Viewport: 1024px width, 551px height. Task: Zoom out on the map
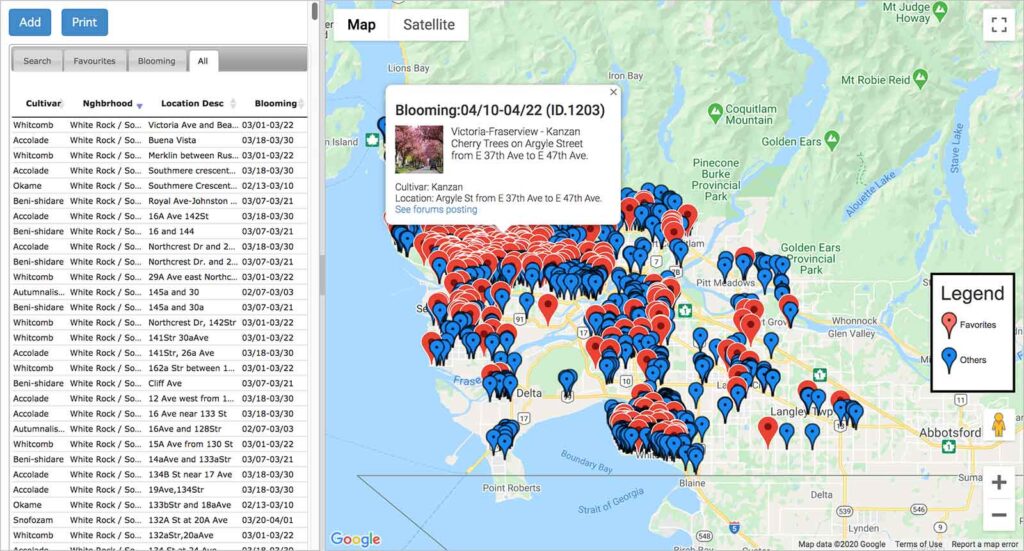[x=997, y=515]
